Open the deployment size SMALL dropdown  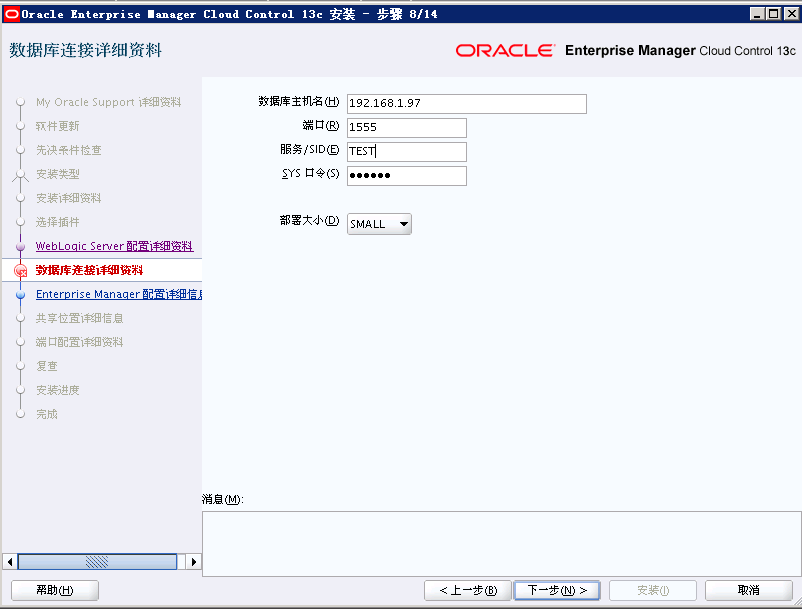click(379, 224)
